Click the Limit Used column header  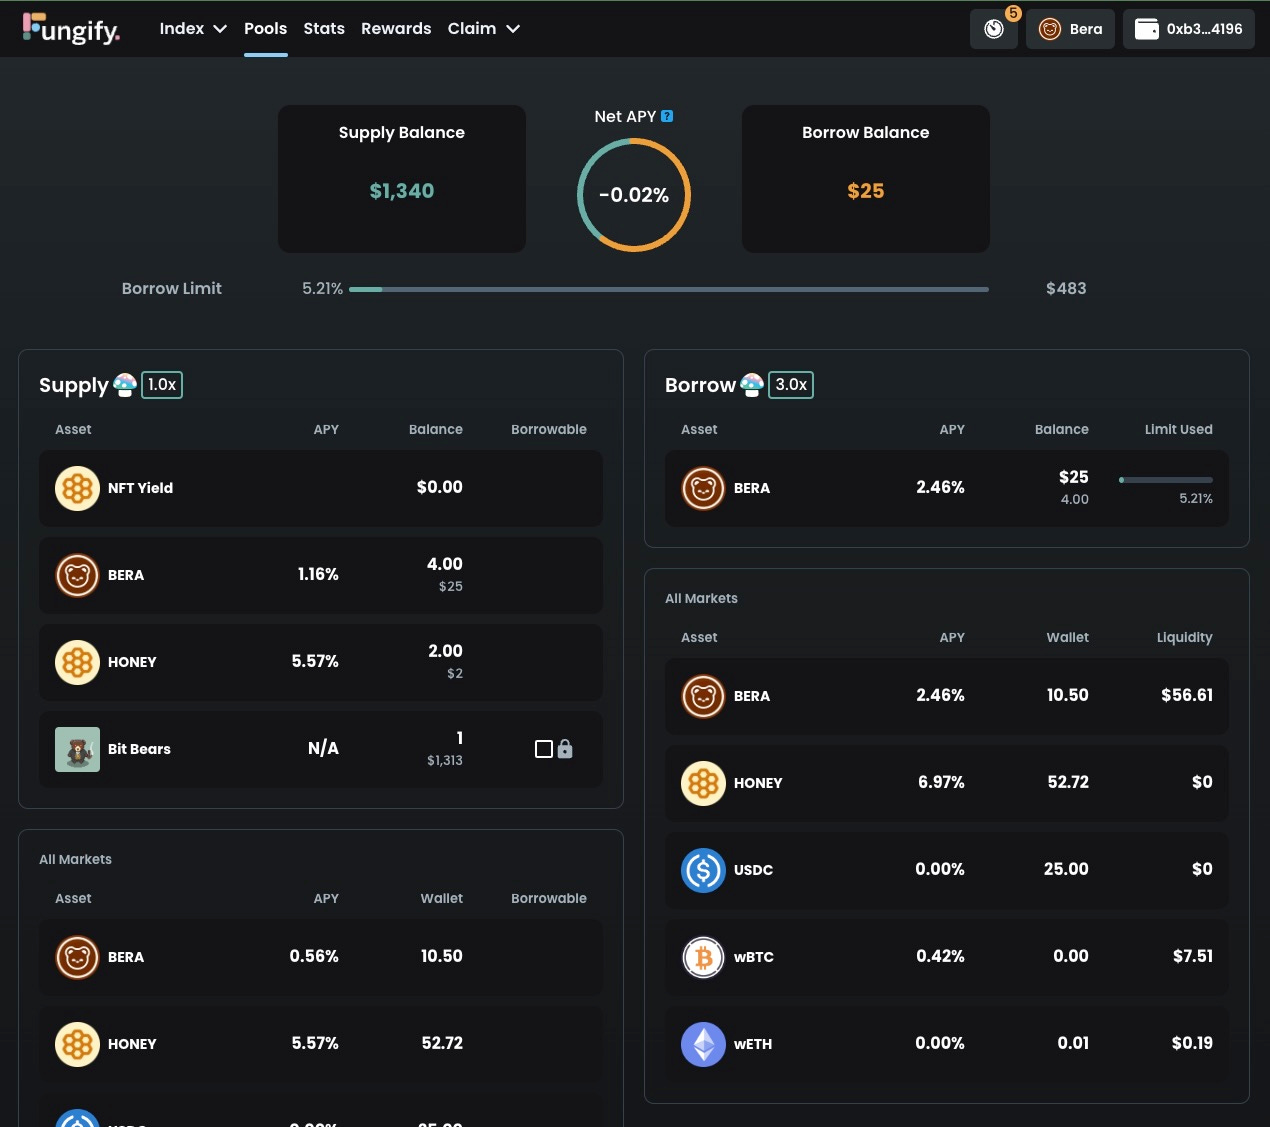click(x=1179, y=430)
